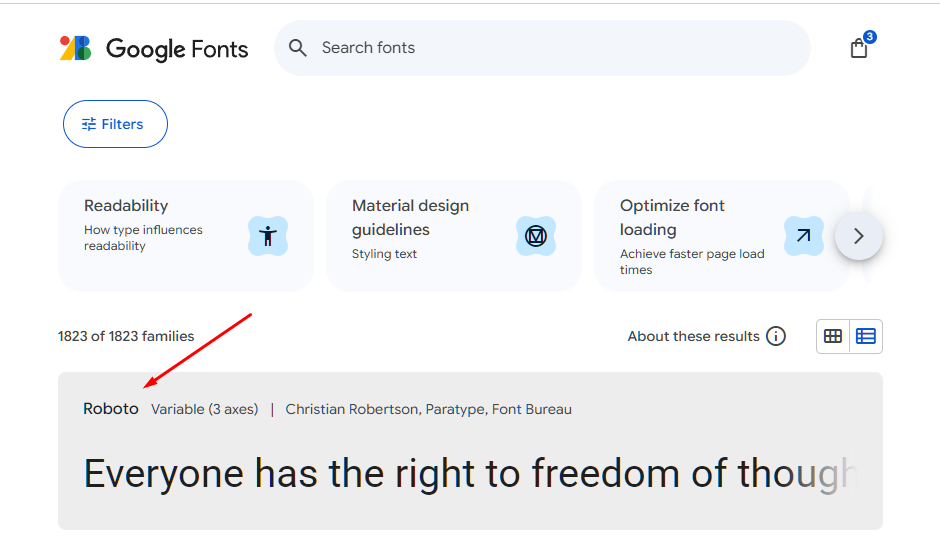
Task: Open the Roboto font family name
Action: point(111,409)
